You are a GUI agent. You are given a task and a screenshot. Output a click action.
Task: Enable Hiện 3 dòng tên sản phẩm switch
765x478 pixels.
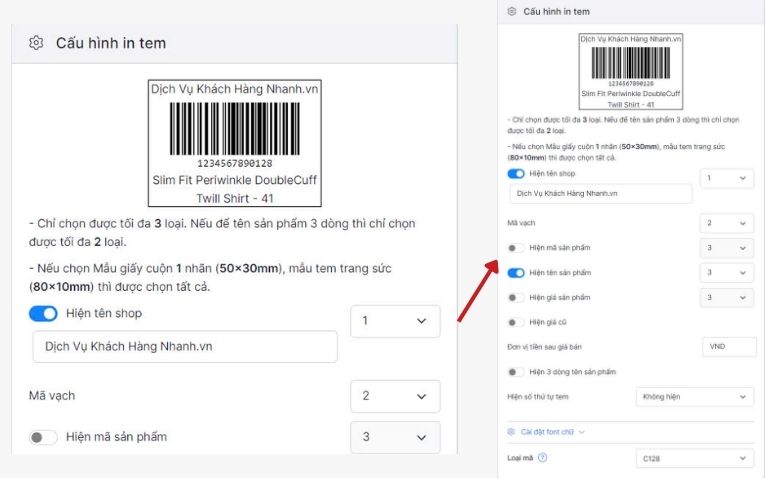(x=516, y=372)
